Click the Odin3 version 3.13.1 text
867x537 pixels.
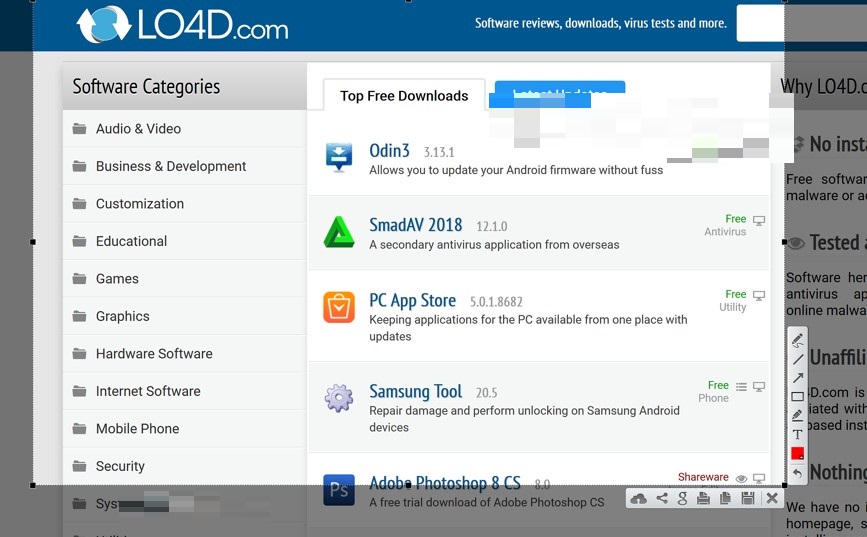point(439,152)
